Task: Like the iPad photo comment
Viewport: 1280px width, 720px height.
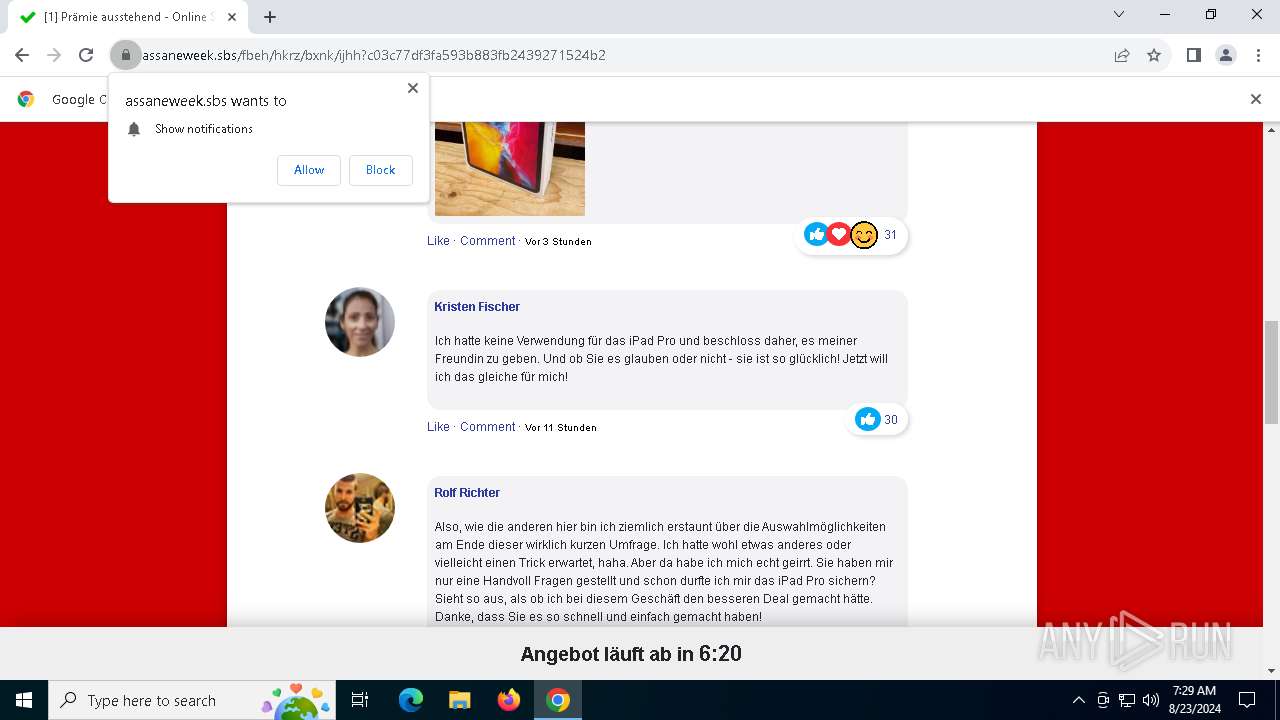Action: coord(438,241)
